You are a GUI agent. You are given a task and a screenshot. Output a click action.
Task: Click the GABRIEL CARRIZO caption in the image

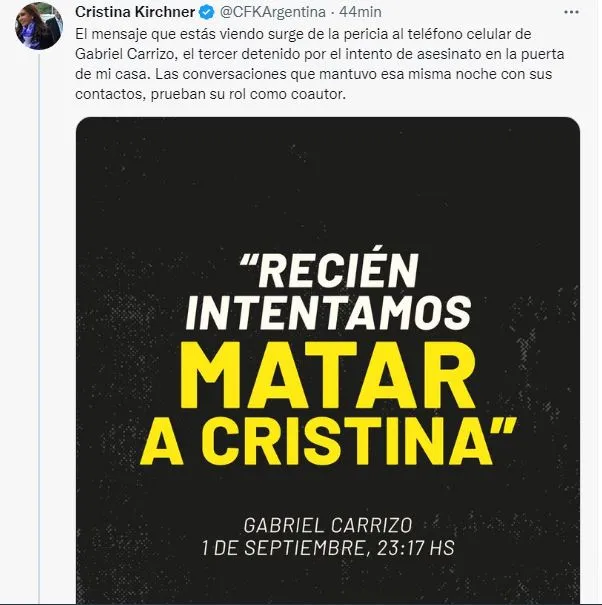point(328,526)
